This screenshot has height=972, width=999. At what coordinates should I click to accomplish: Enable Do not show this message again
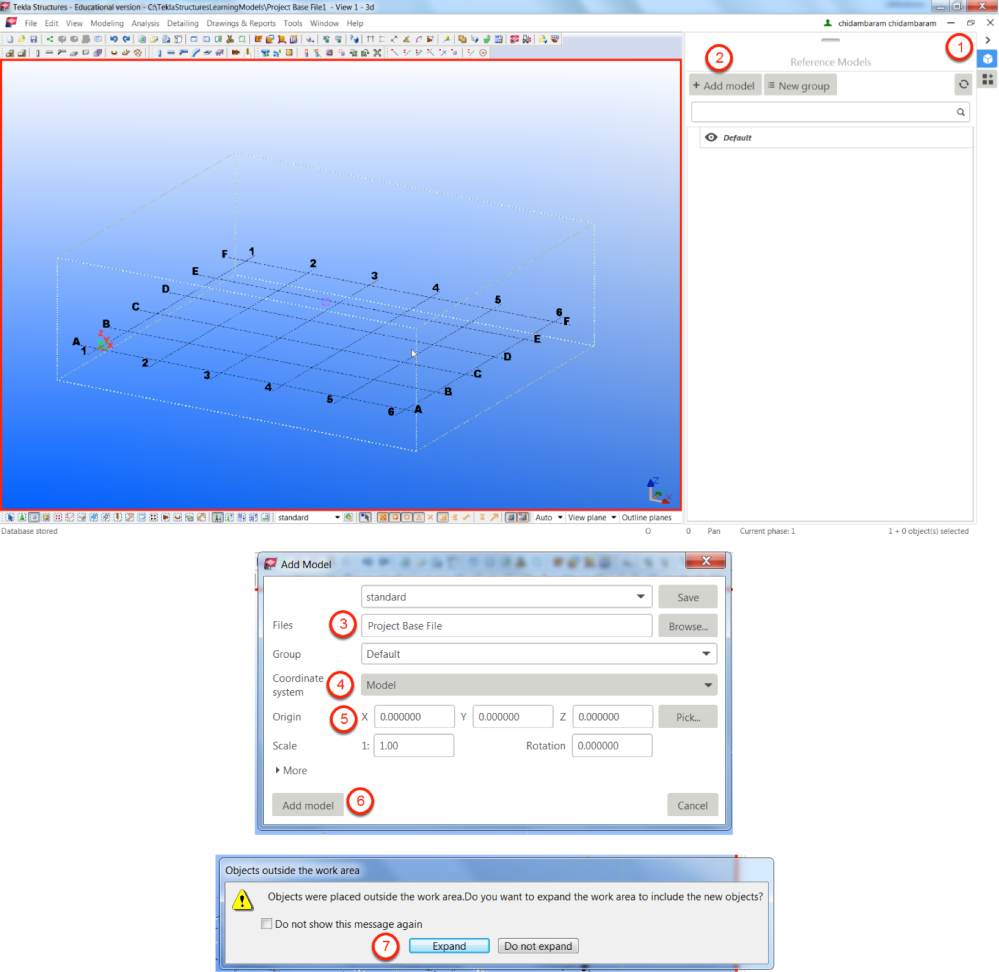click(x=266, y=924)
